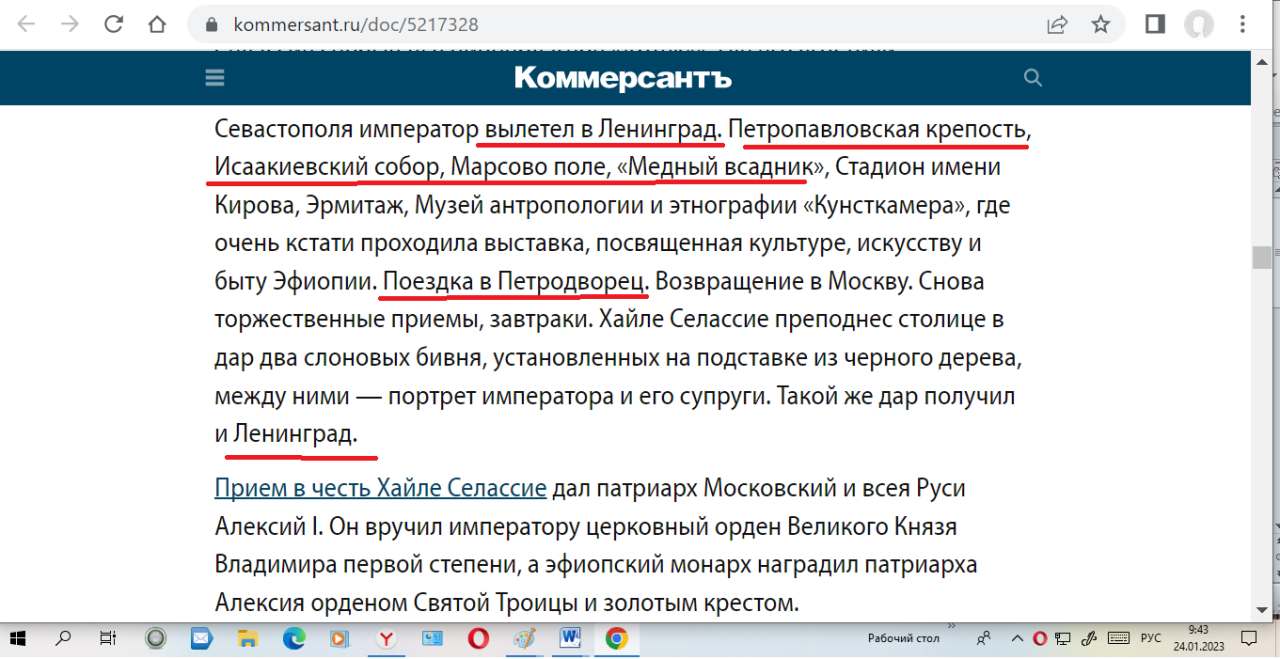1280x659 pixels.
Task: Share this page via share icon
Action: pyautogui.click(x=1057, y=24)
